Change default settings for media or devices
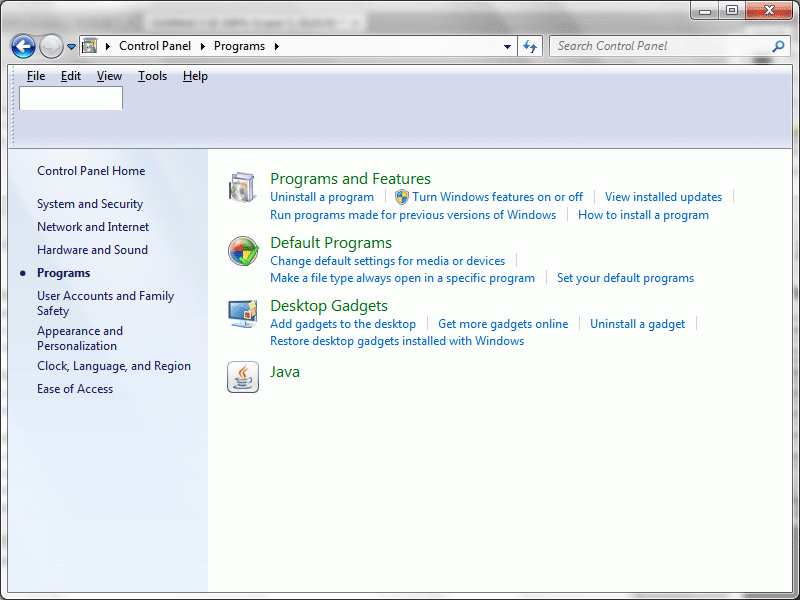The height and width of the screenshot is (600, 800). click(x=387, y=261)
